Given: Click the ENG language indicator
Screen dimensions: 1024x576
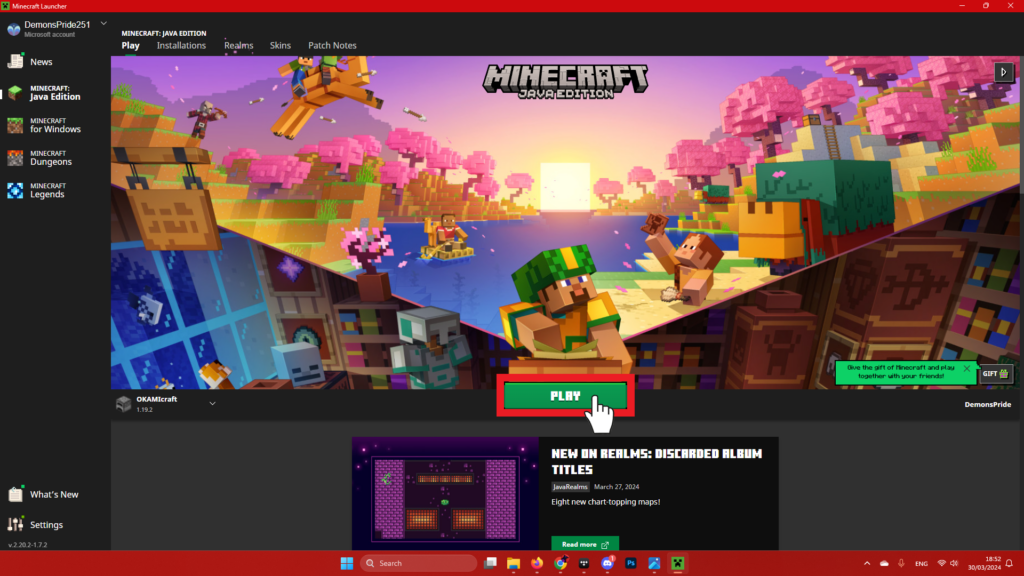Looking at the screenshot, I should point(921,564).
